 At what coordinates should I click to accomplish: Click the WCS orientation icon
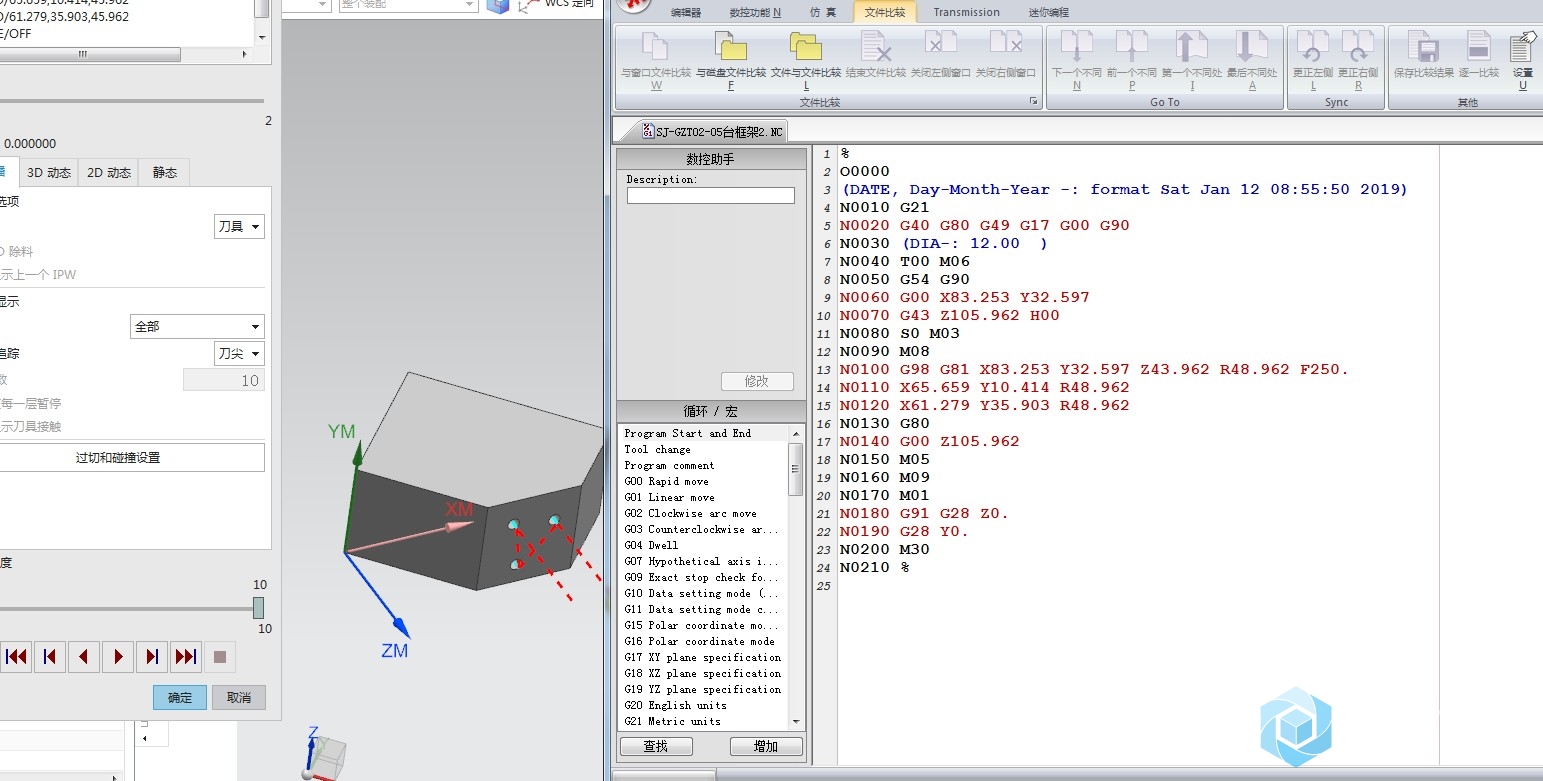tap(528, 6)
